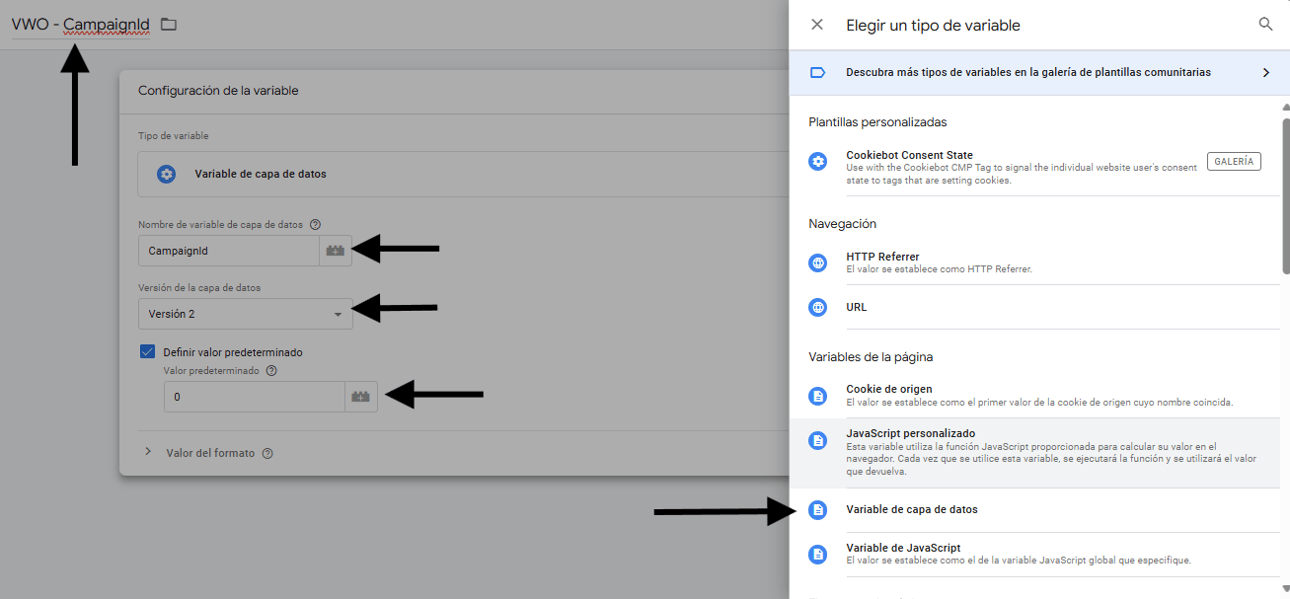Screen dimensions: 1290x599
Task: Open community template gallery chevron
Action: (x=1265, y=73)
